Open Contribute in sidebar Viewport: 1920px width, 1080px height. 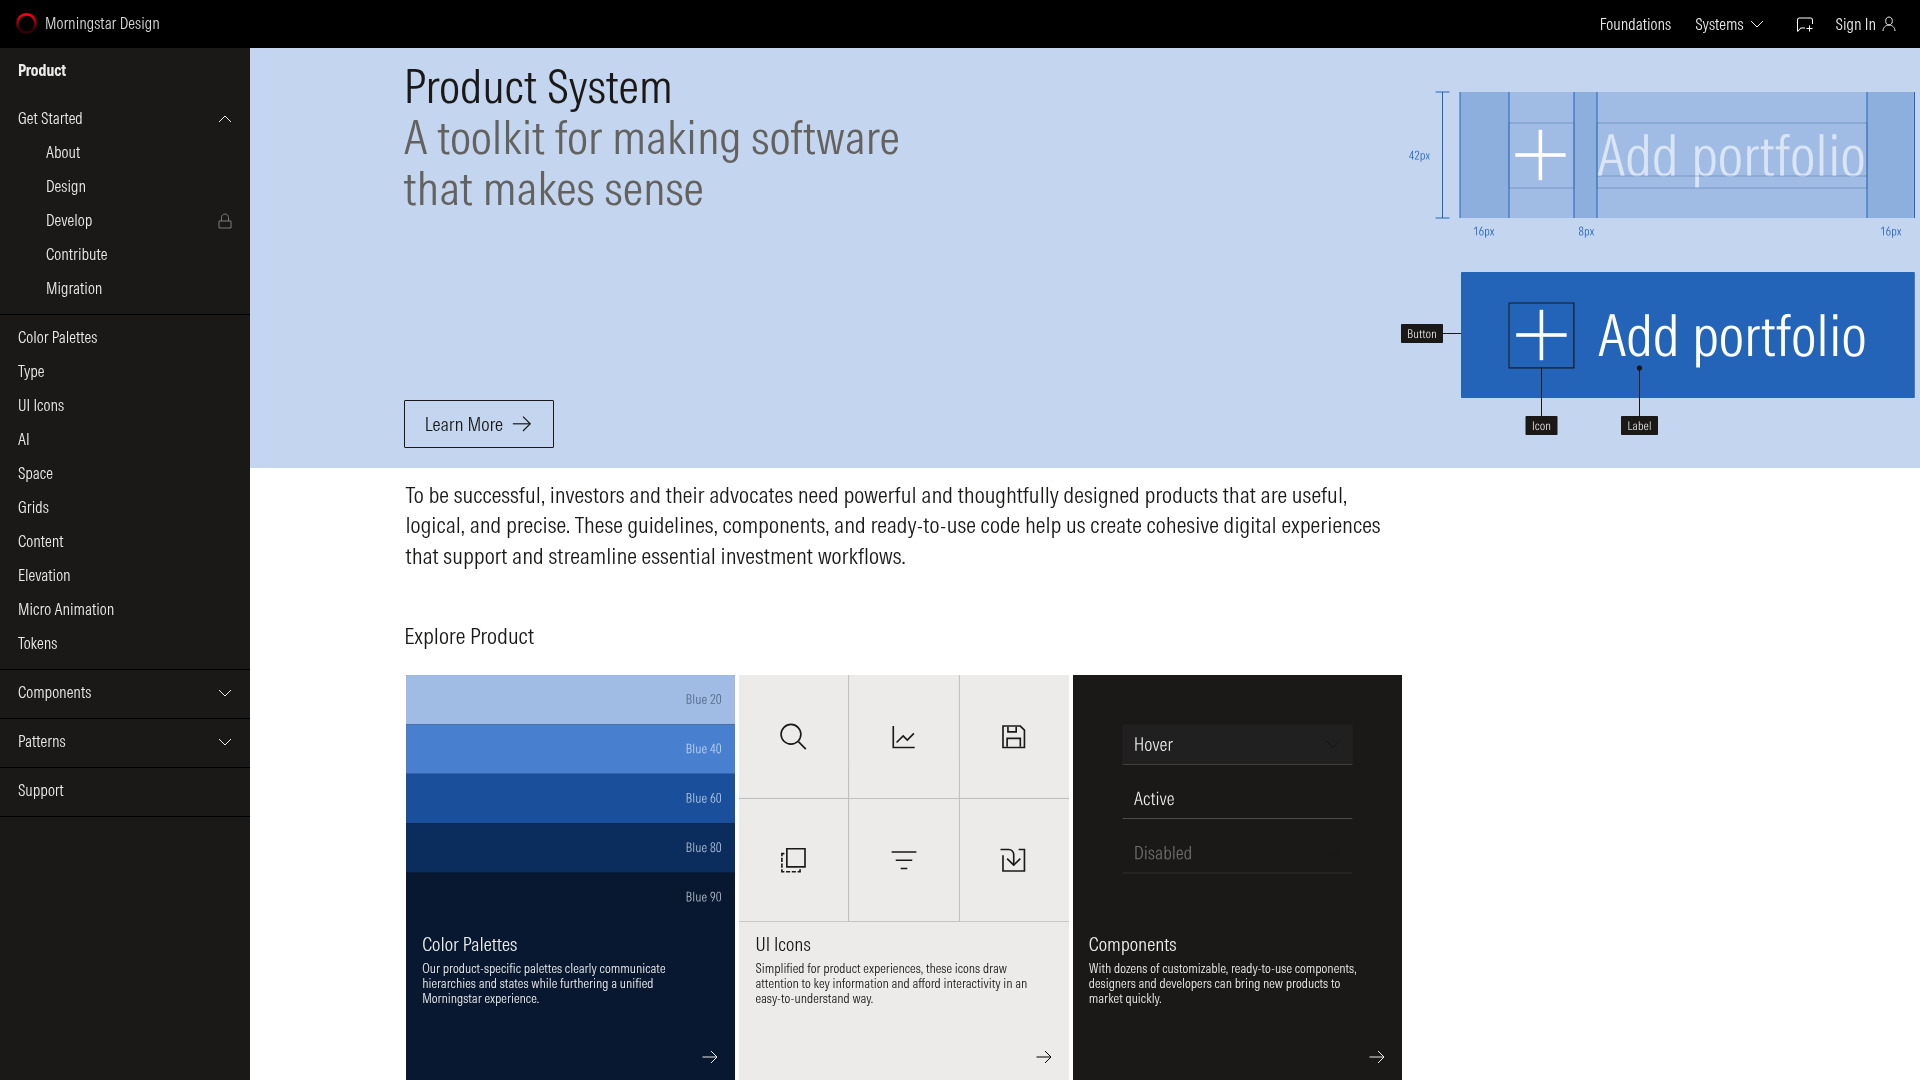(77, 255)
